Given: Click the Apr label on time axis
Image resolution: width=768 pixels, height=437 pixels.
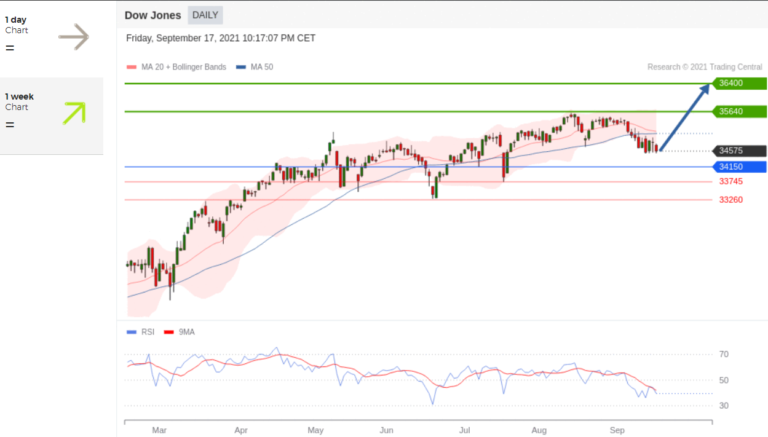Looking at the screenshot, I should [240, 430].
